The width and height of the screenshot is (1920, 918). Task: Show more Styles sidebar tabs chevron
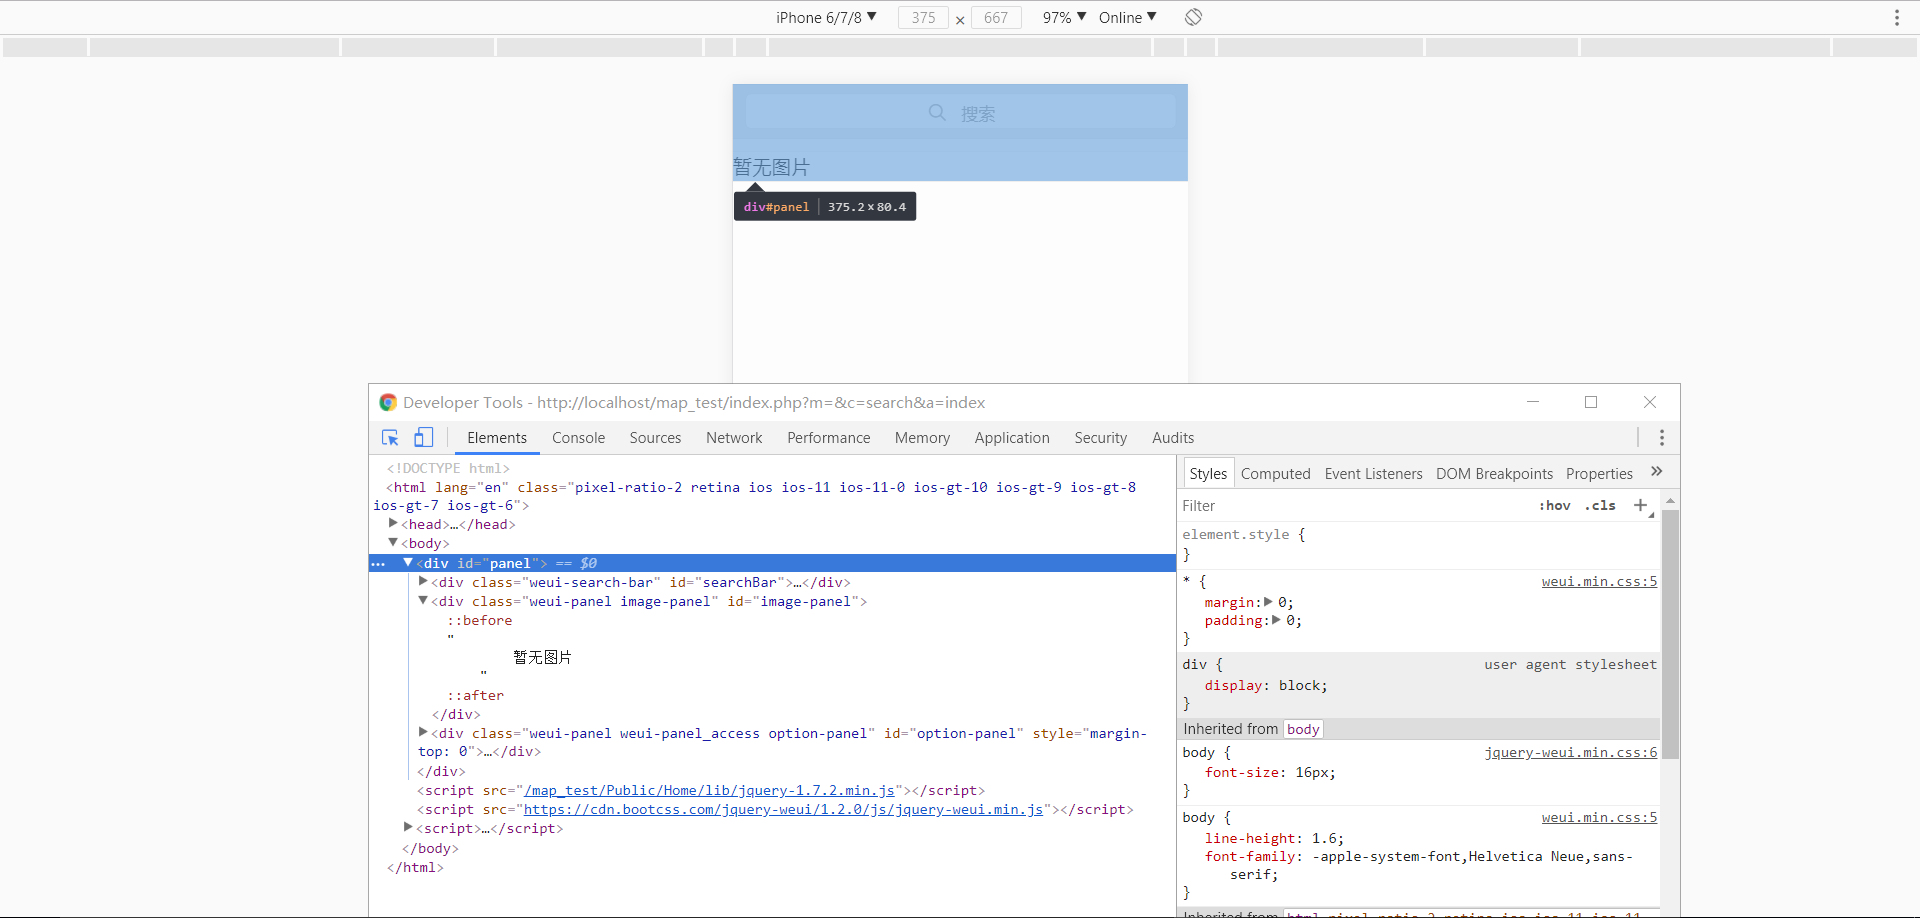1656,472
